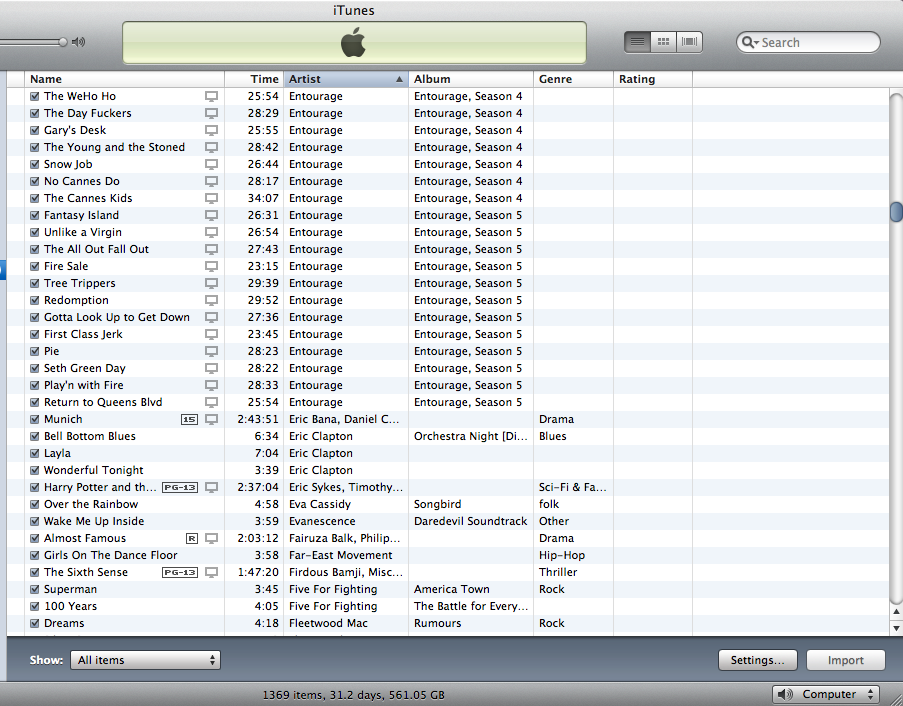Viewport: 903px width, 706px height.
Task: Click video icon for Fire Sale
Action: 211,266
